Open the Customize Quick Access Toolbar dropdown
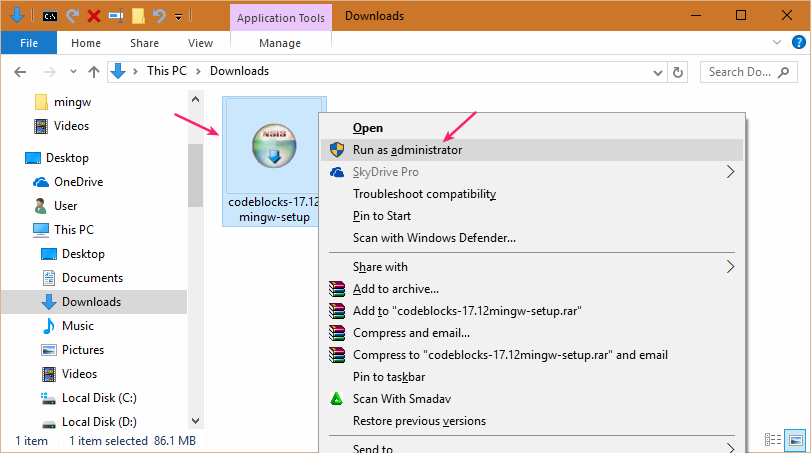 click(x=178, y=17)
